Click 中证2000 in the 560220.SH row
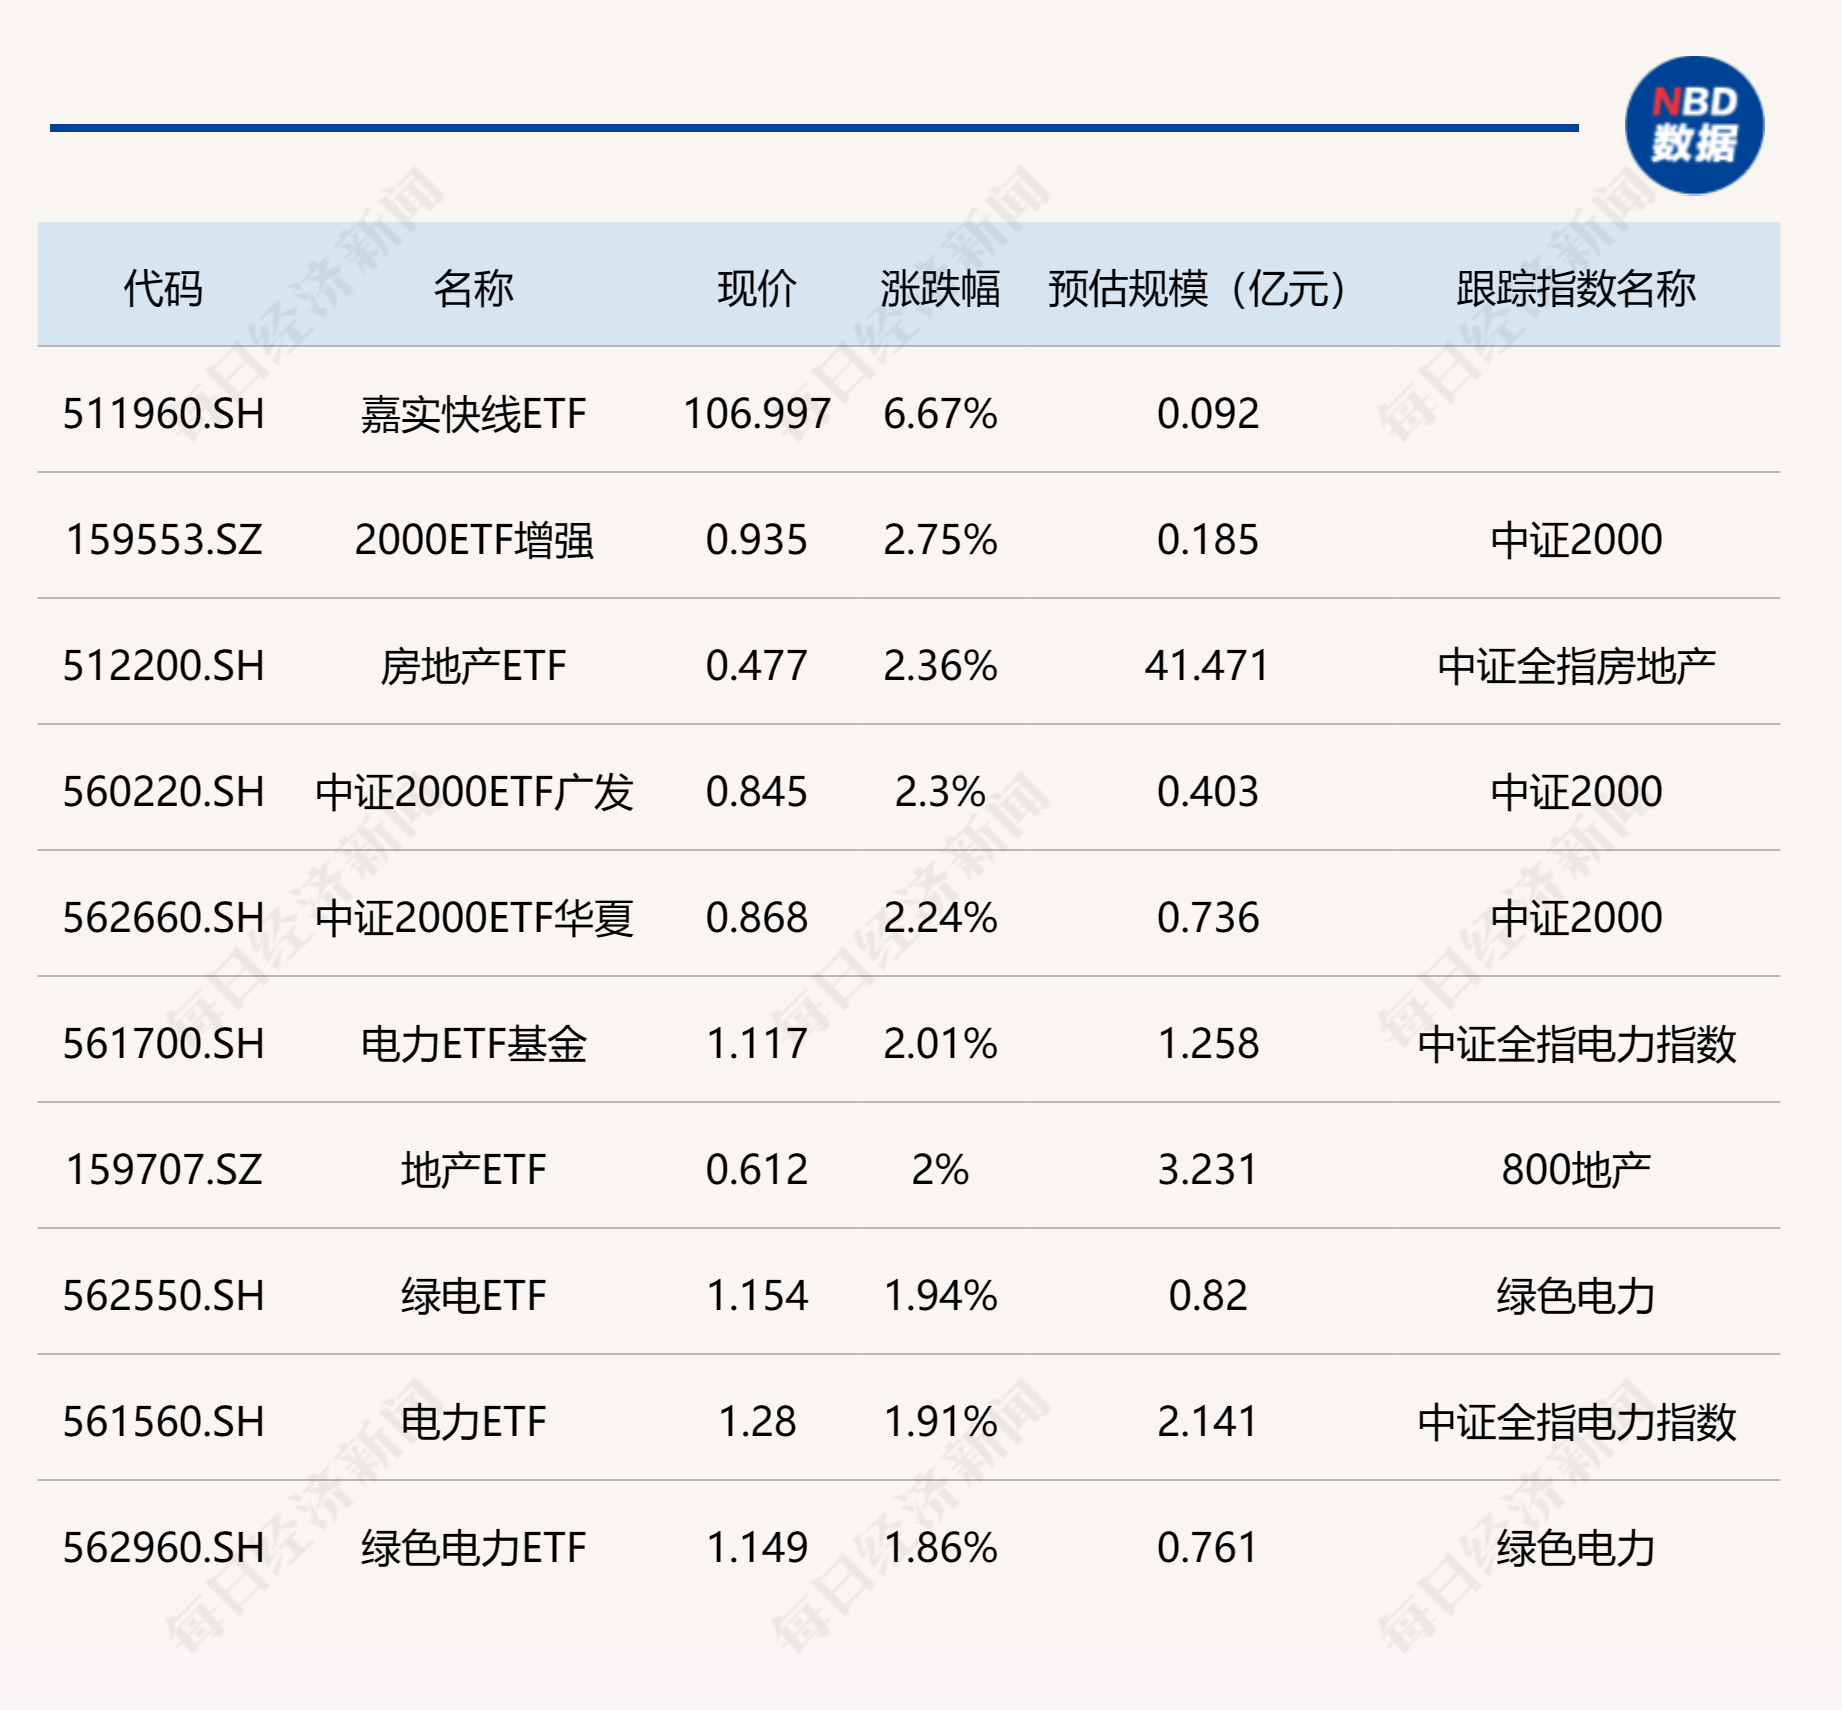1842x1710 pixels. point(1576,792)
